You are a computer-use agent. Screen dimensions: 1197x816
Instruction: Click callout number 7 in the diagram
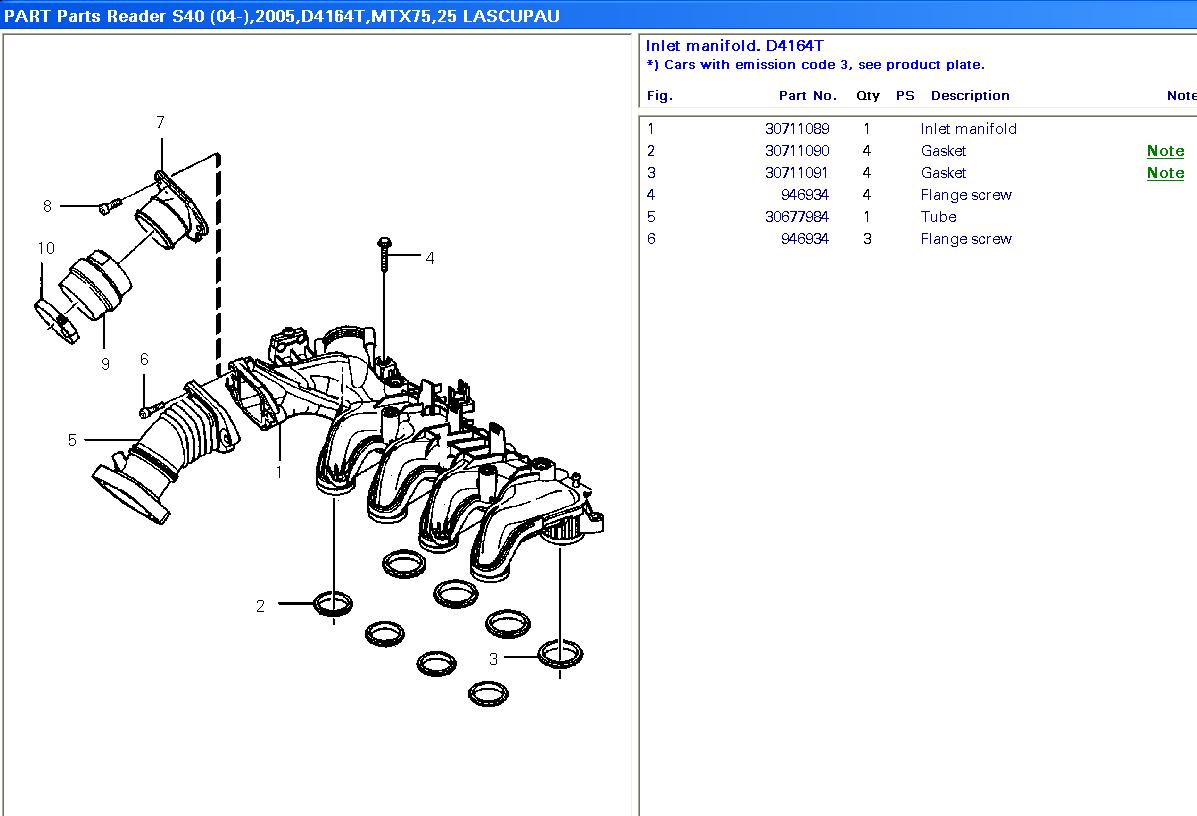pos(160,122)
